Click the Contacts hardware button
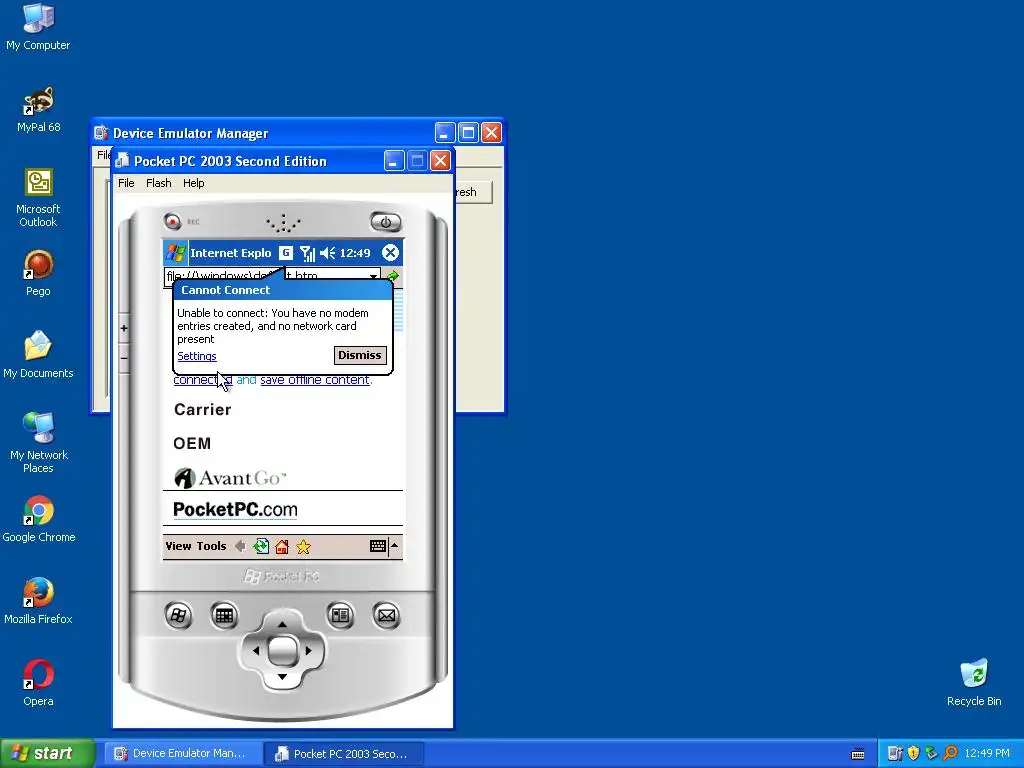The width and height of the screenshot is (1024, 768). (340, 615)
